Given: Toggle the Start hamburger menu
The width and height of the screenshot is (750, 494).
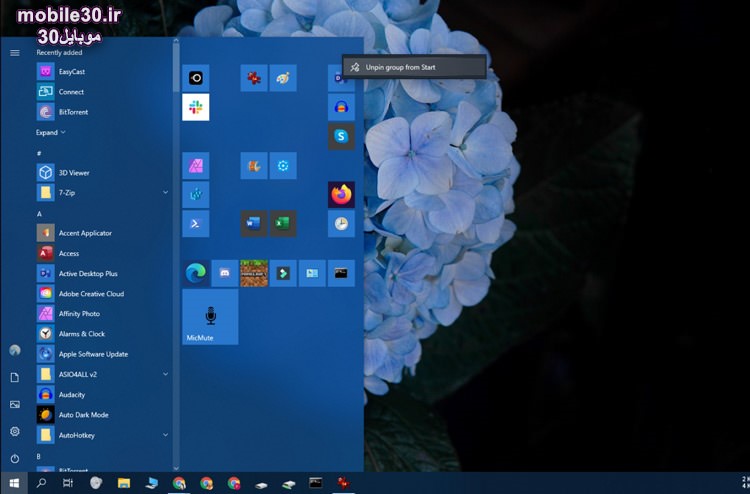Looking at the screenshot, I should coord(14,52).
